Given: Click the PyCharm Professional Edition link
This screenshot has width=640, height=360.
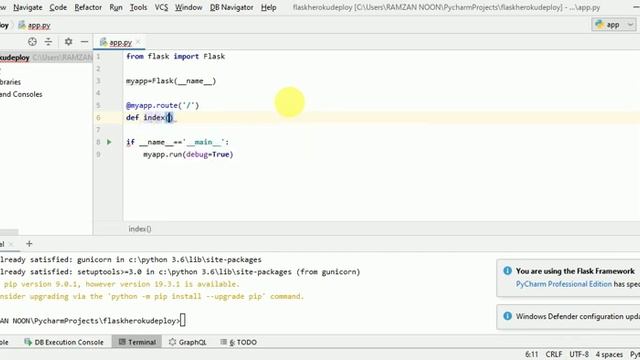Looking at the screenshot, I should pos(564,284).
